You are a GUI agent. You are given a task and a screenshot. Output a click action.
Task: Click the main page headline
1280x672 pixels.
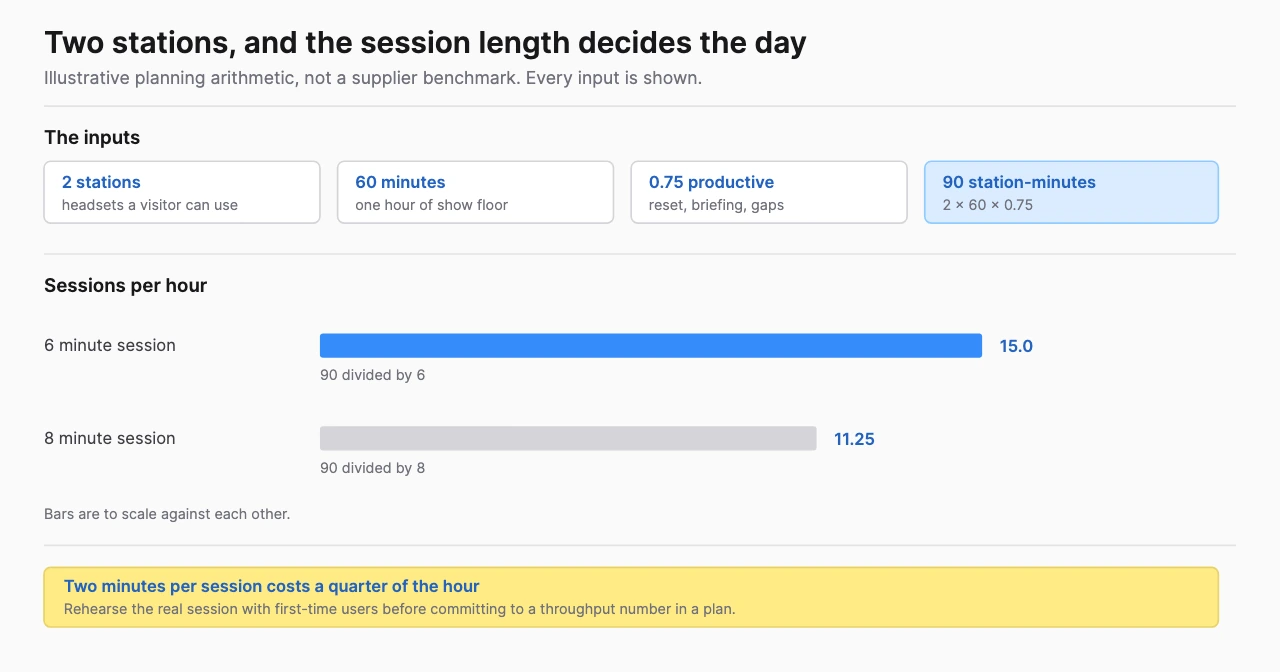pos(425,43)
